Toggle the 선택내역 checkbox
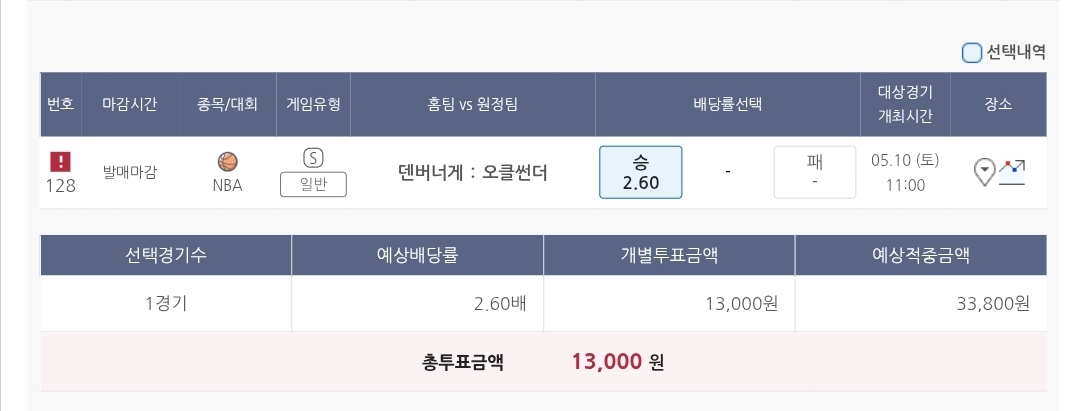This screenshot has width=1079, height=411. tap(972, 52)
